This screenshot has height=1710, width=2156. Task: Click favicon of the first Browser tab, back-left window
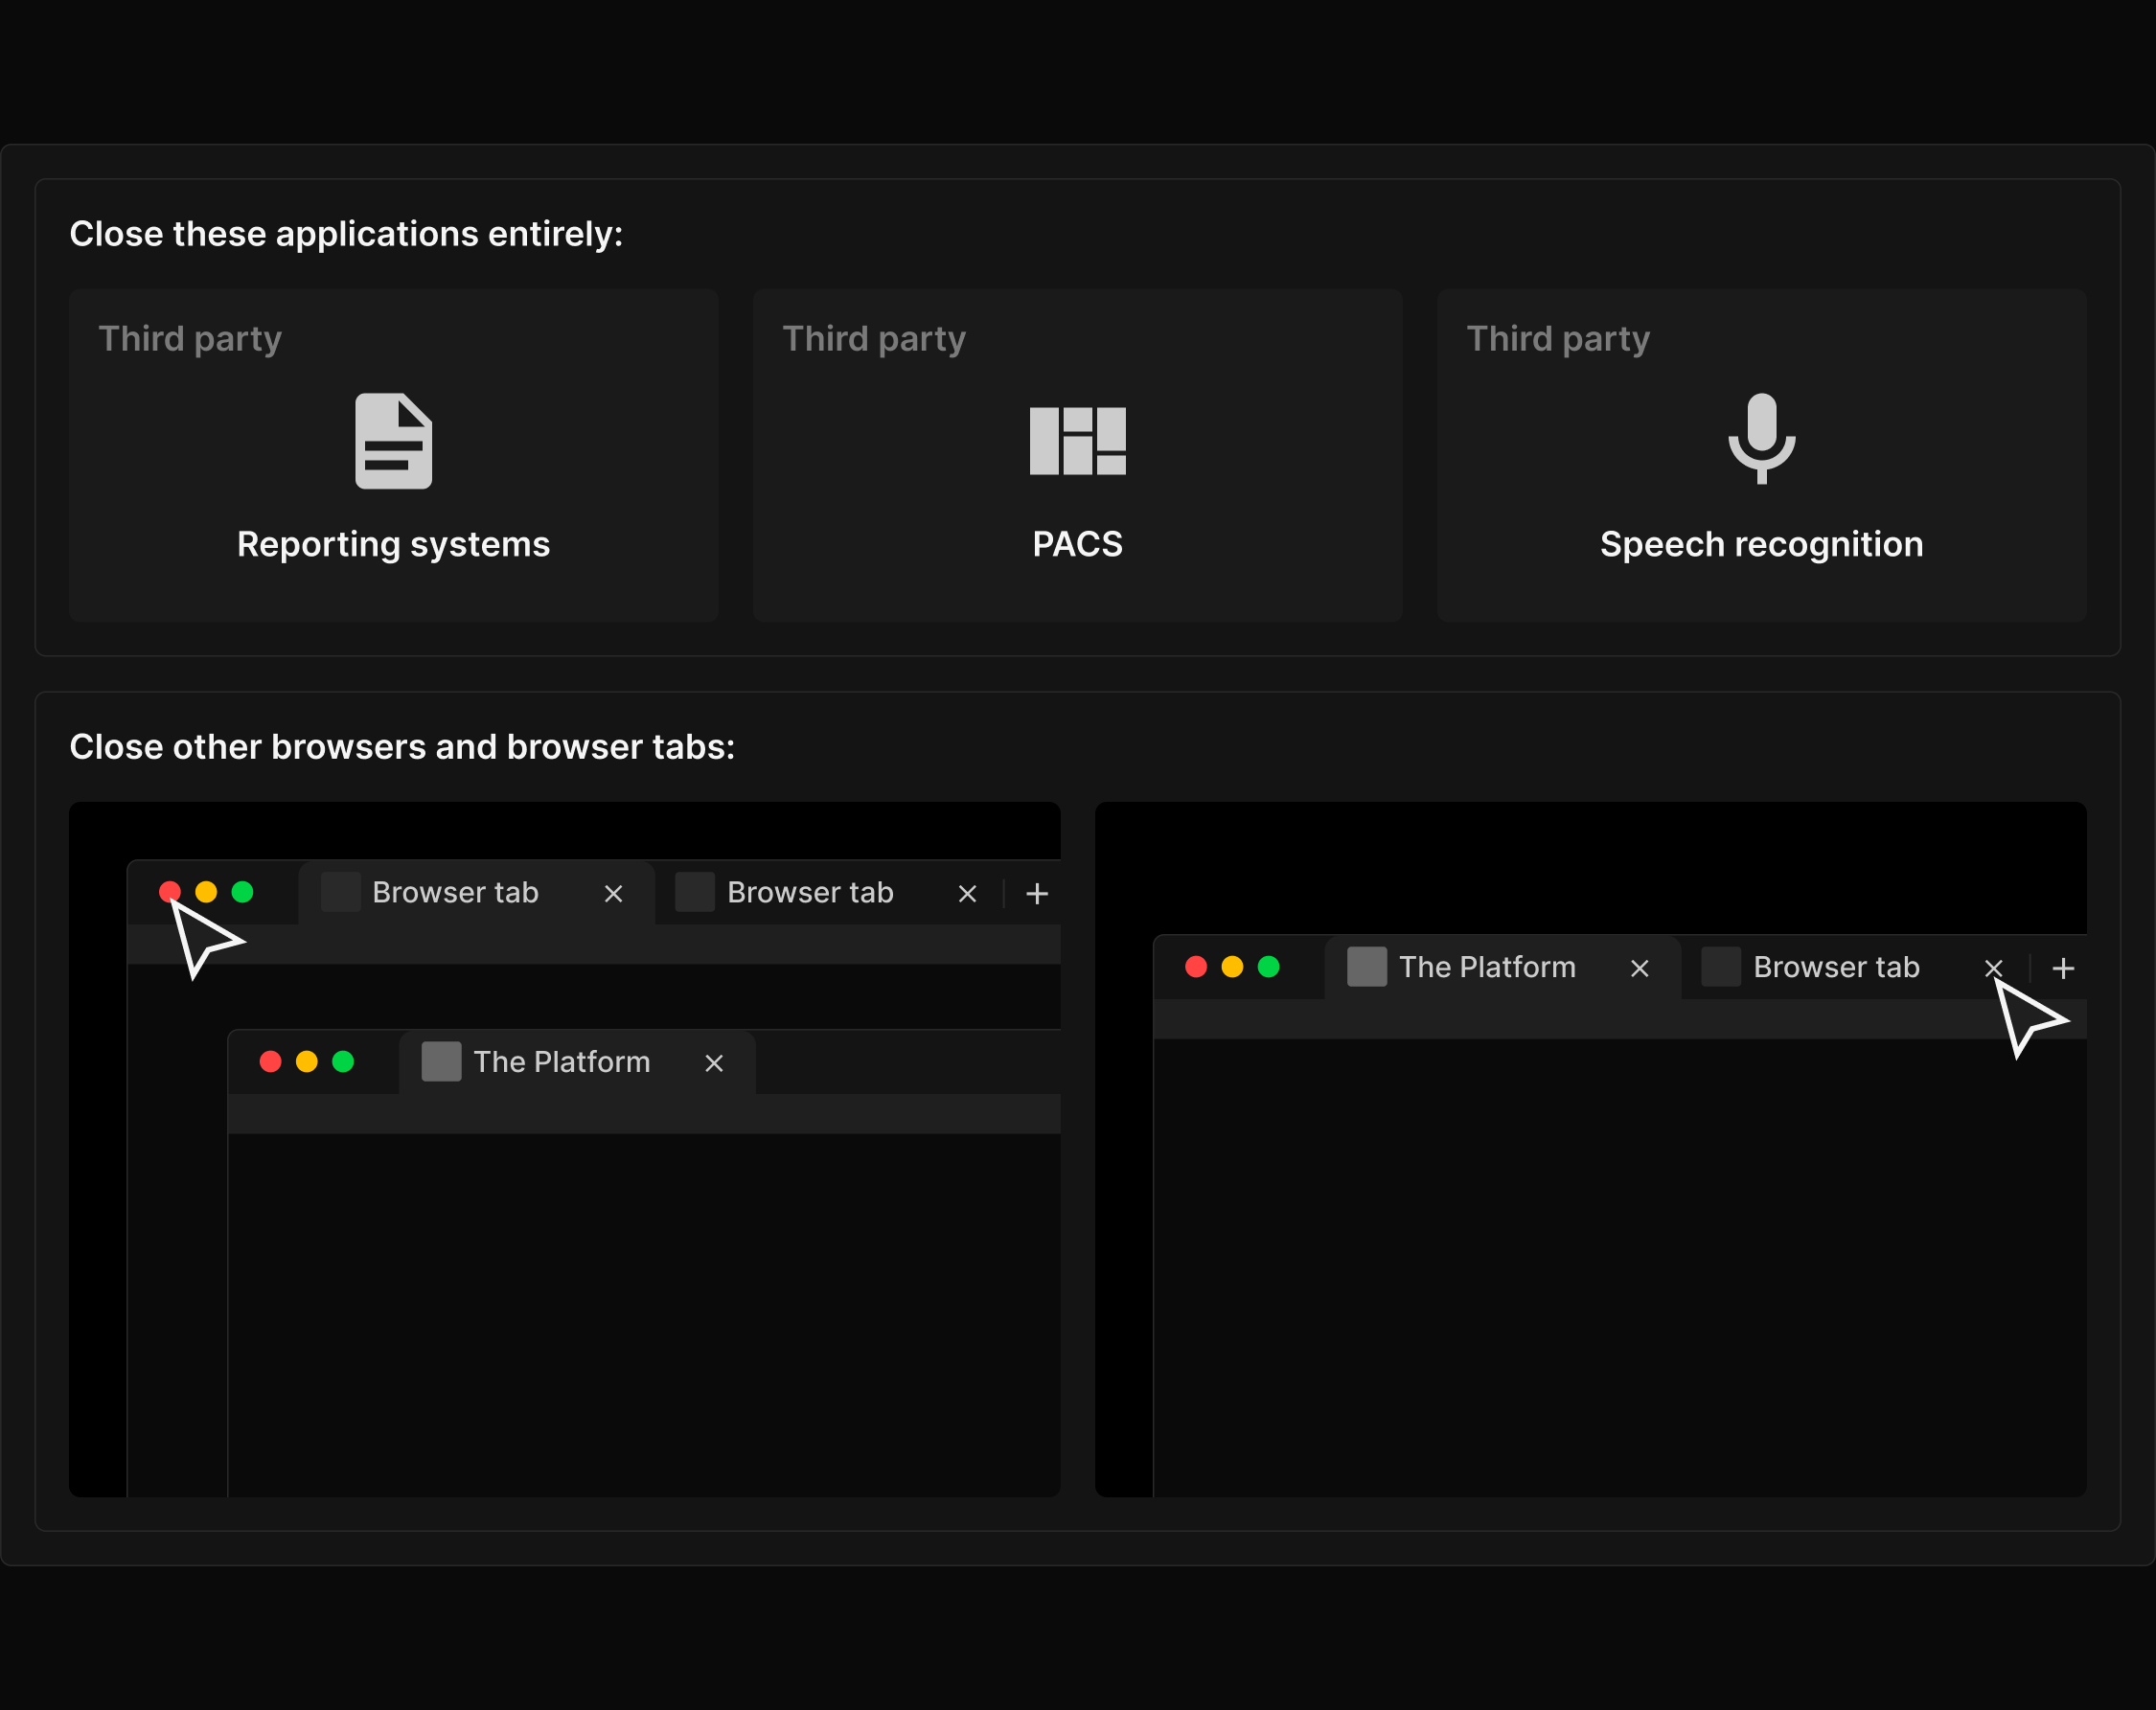pyautogui.click(x=341, y=892)
